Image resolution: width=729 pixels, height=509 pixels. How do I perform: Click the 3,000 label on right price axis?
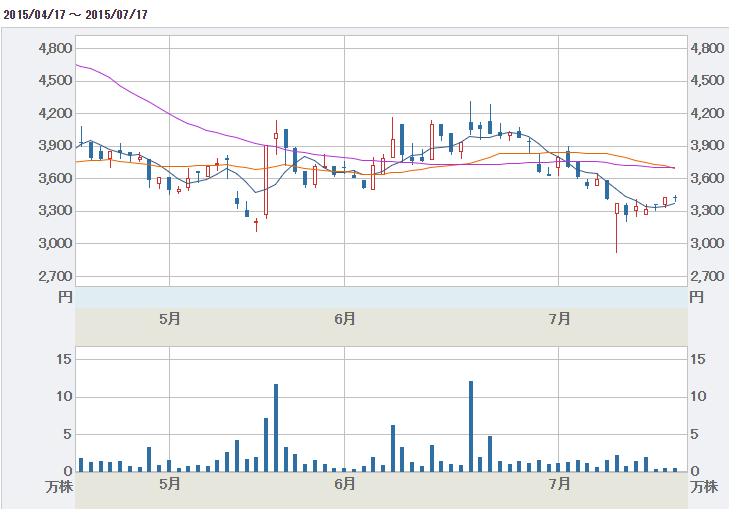click(x=707, y=243)
